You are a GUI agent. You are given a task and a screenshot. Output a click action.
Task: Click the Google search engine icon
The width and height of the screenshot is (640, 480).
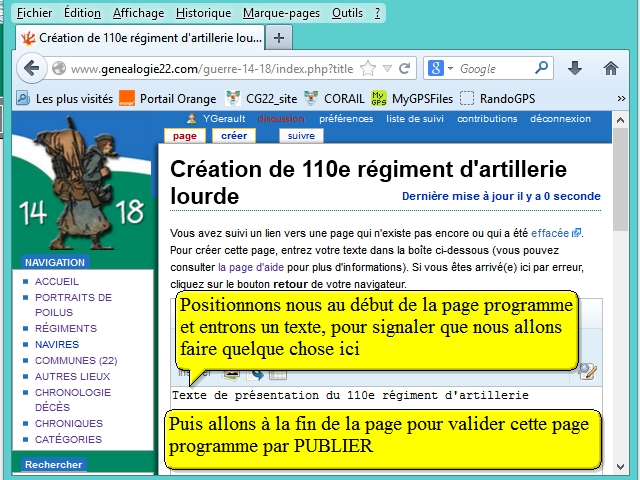436,68
